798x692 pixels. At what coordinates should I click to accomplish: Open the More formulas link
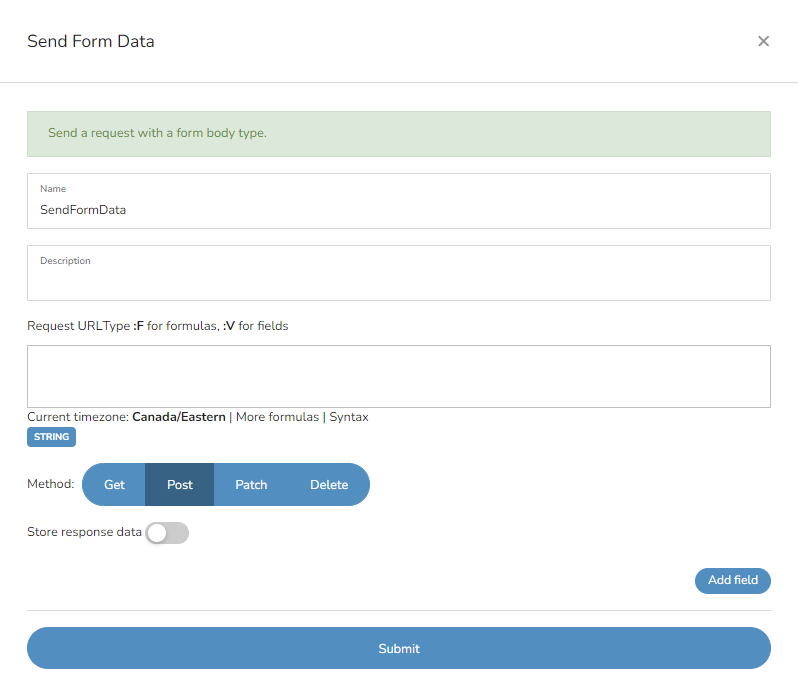(x=277, y=417)
